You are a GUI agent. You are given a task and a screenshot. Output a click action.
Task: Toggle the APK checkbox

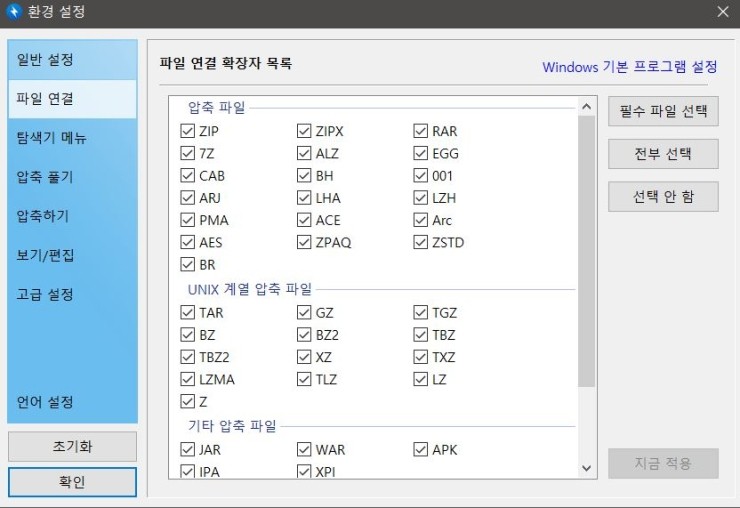(x=420, y=449)
